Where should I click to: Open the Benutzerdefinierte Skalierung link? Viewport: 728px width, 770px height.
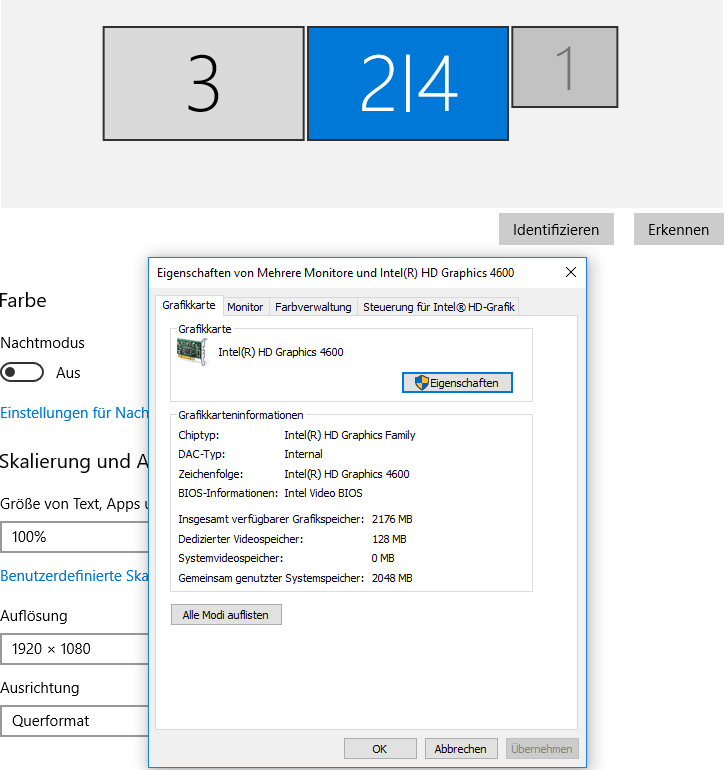(74, 575)
